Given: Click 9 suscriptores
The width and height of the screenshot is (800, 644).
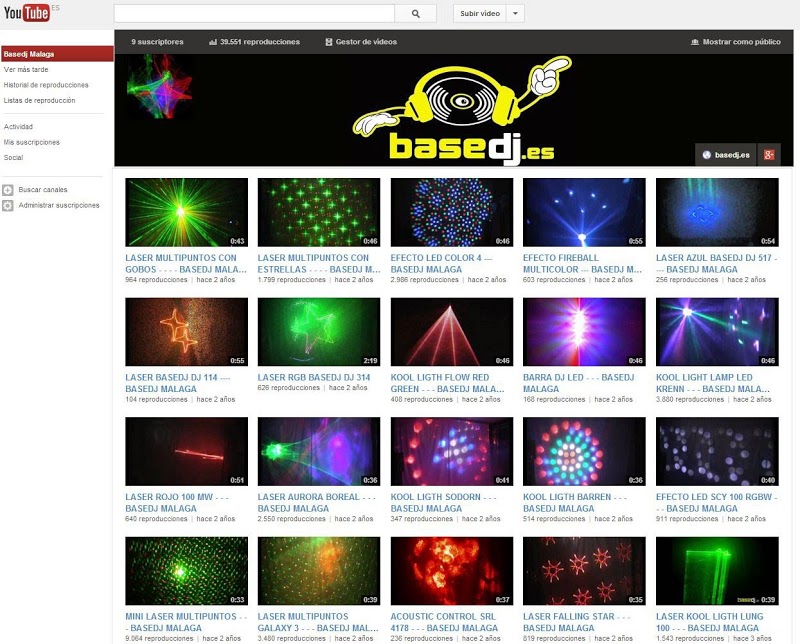Looking at the screenshot, I should pos(157,42).
